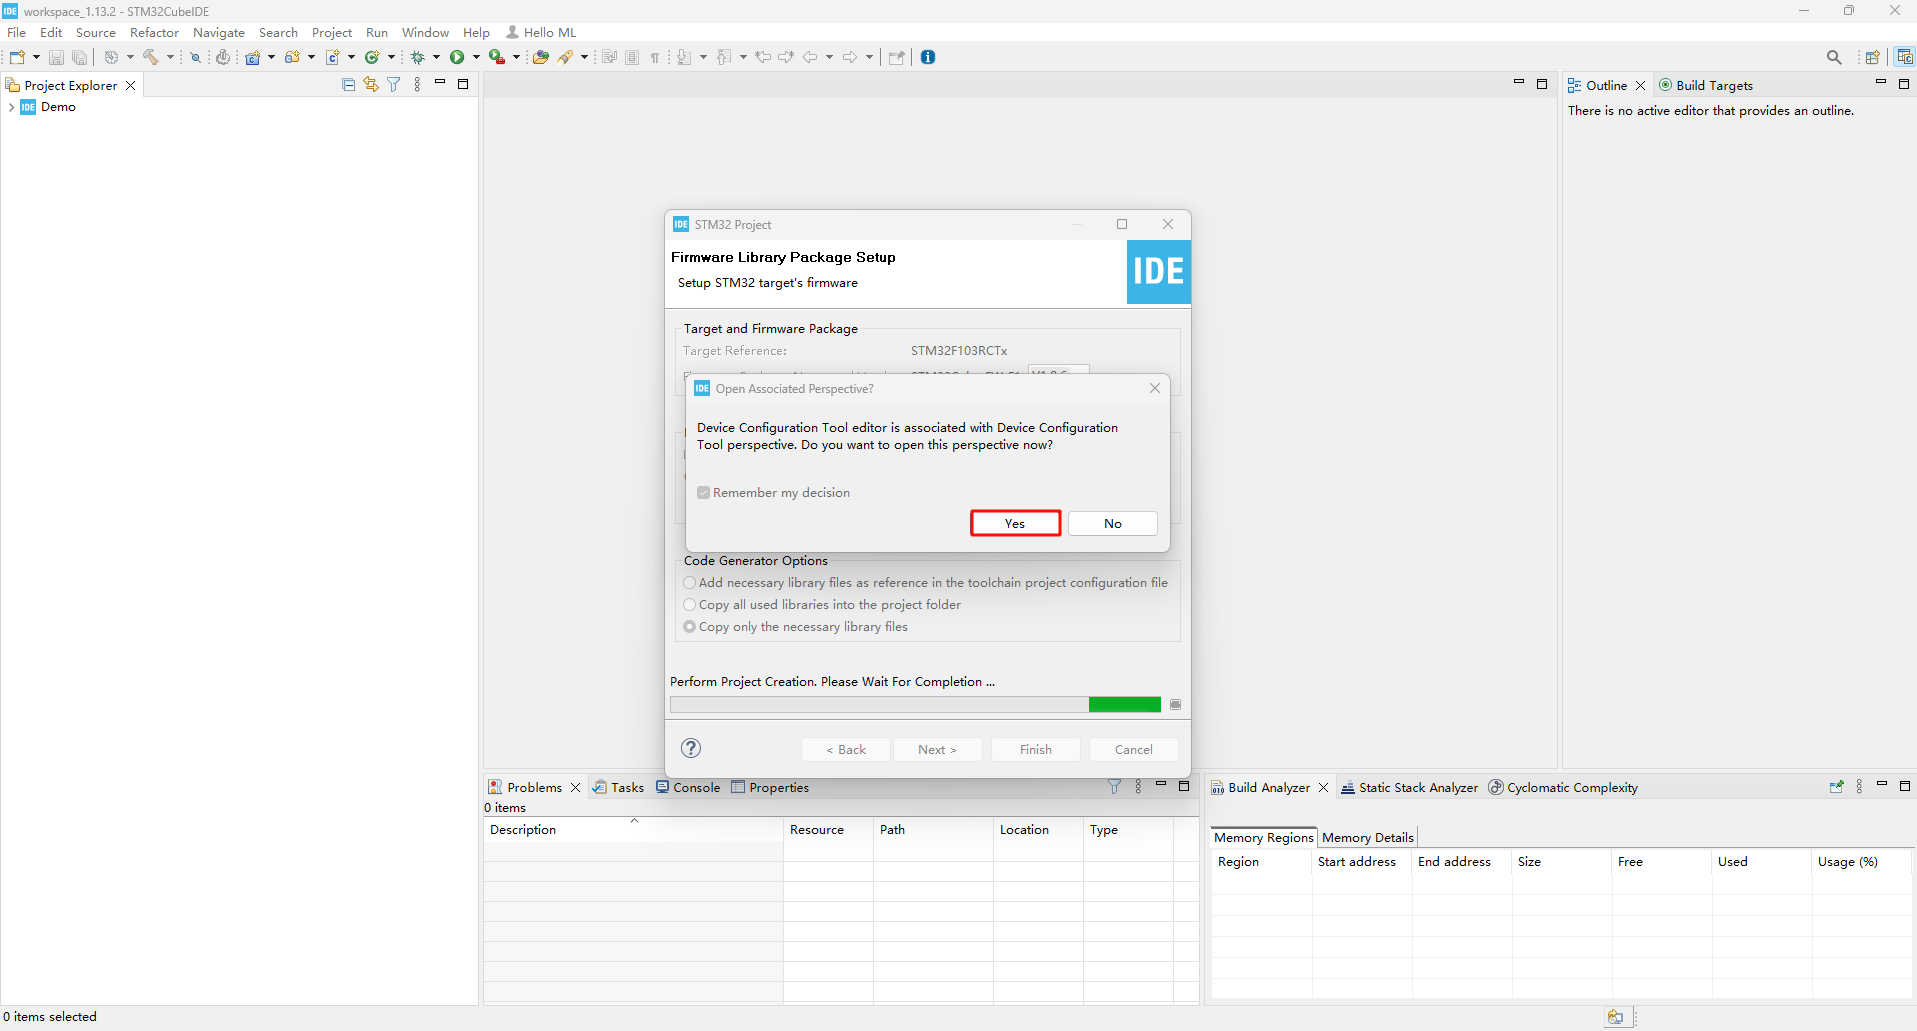
Task: Open the Project menu
Action: coord(332,32)
